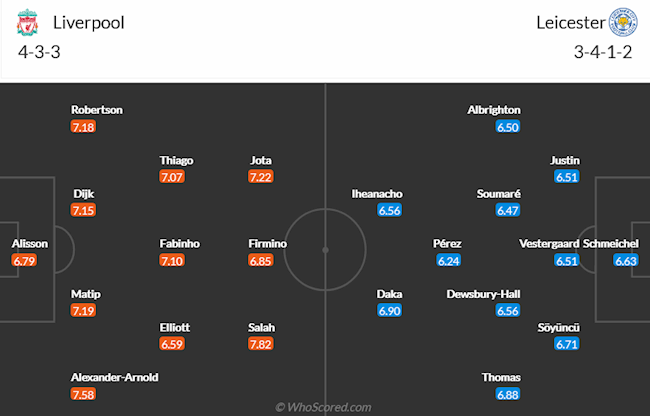
Task: Click the Robertson player name
Action: [x=96, y=110]
